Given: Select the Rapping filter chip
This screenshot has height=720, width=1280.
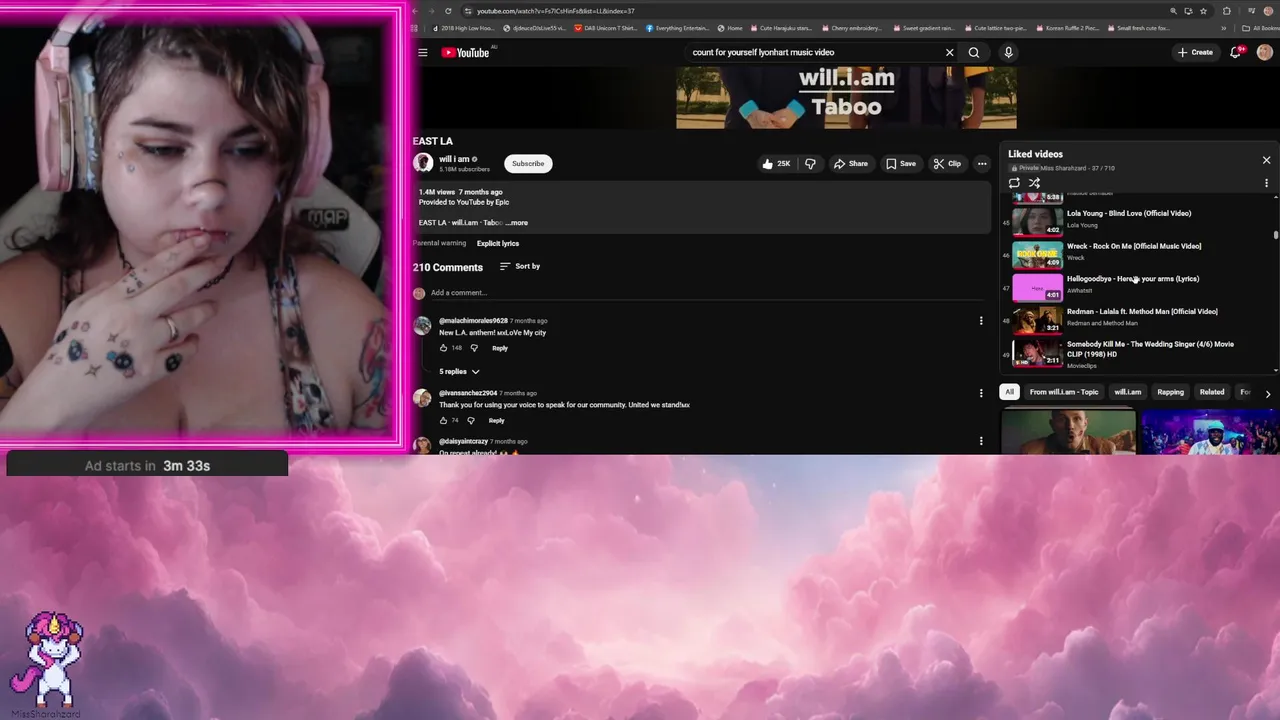Looking at the screenshot, I should click(x=1170, y=392).
